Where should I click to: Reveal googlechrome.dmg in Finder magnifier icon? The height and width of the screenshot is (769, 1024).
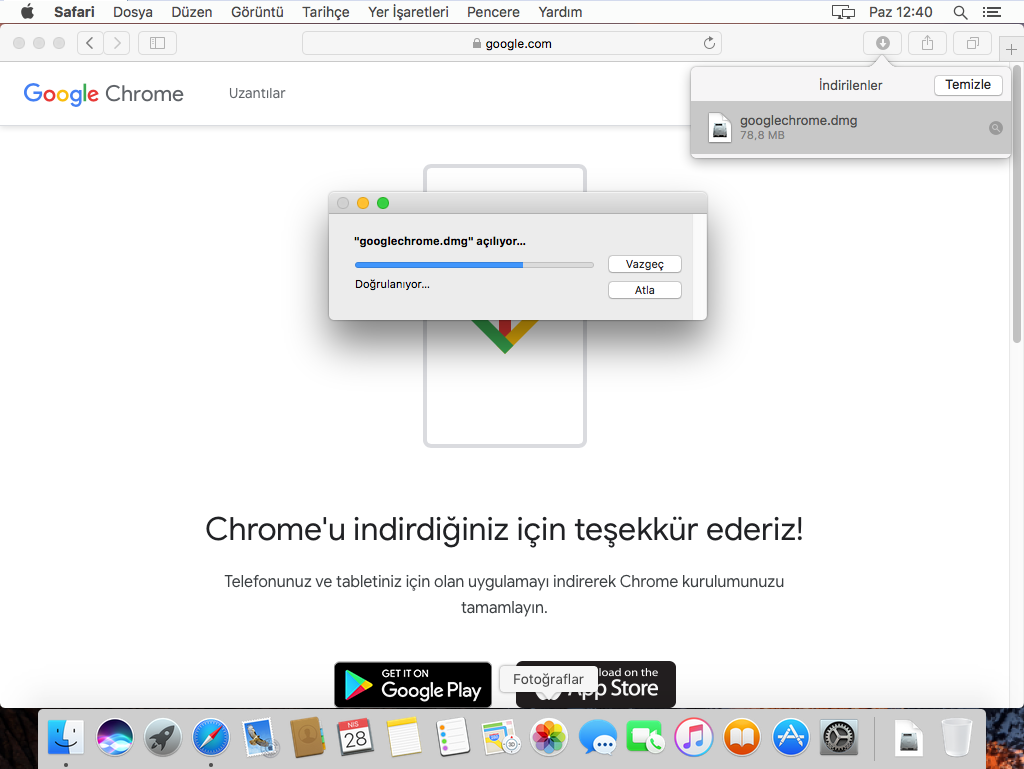pos(995,128)
